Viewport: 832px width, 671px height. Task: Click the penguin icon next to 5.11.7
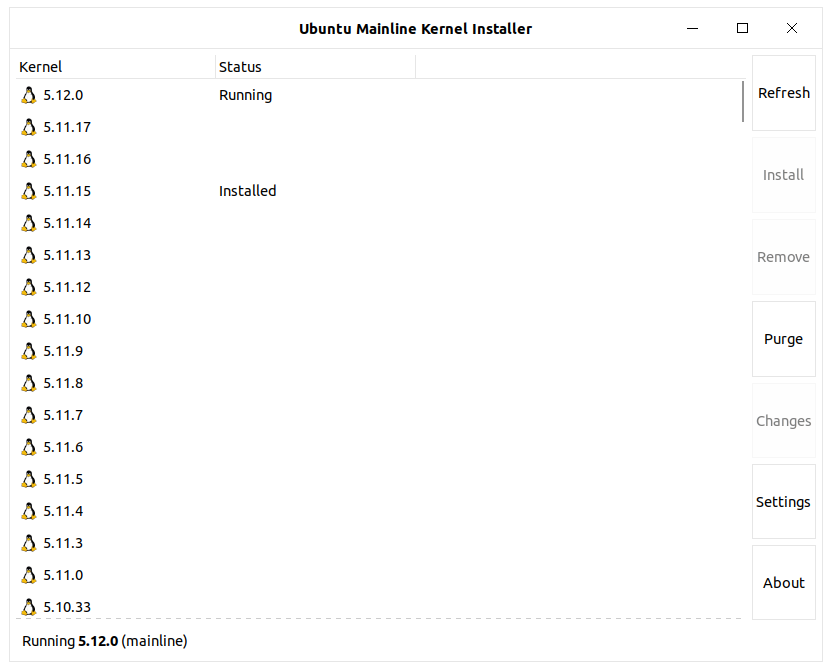pos(29,415)
